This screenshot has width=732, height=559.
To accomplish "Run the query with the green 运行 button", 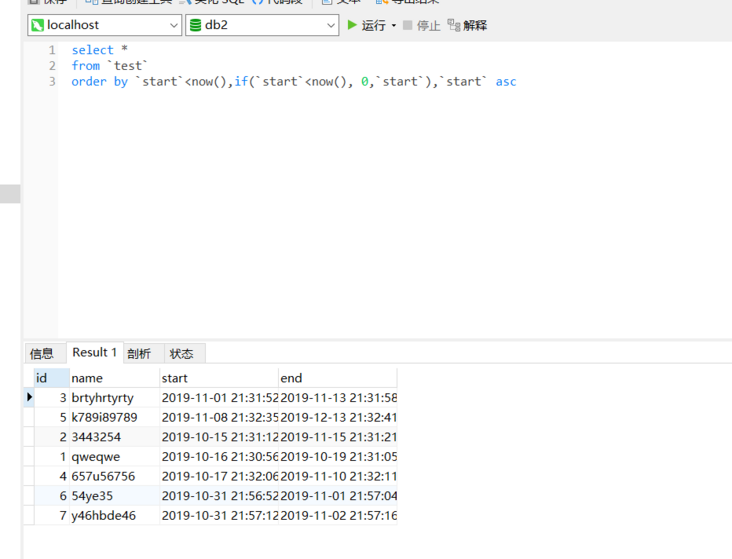I will pyautogui.click(x=366, y=25).
